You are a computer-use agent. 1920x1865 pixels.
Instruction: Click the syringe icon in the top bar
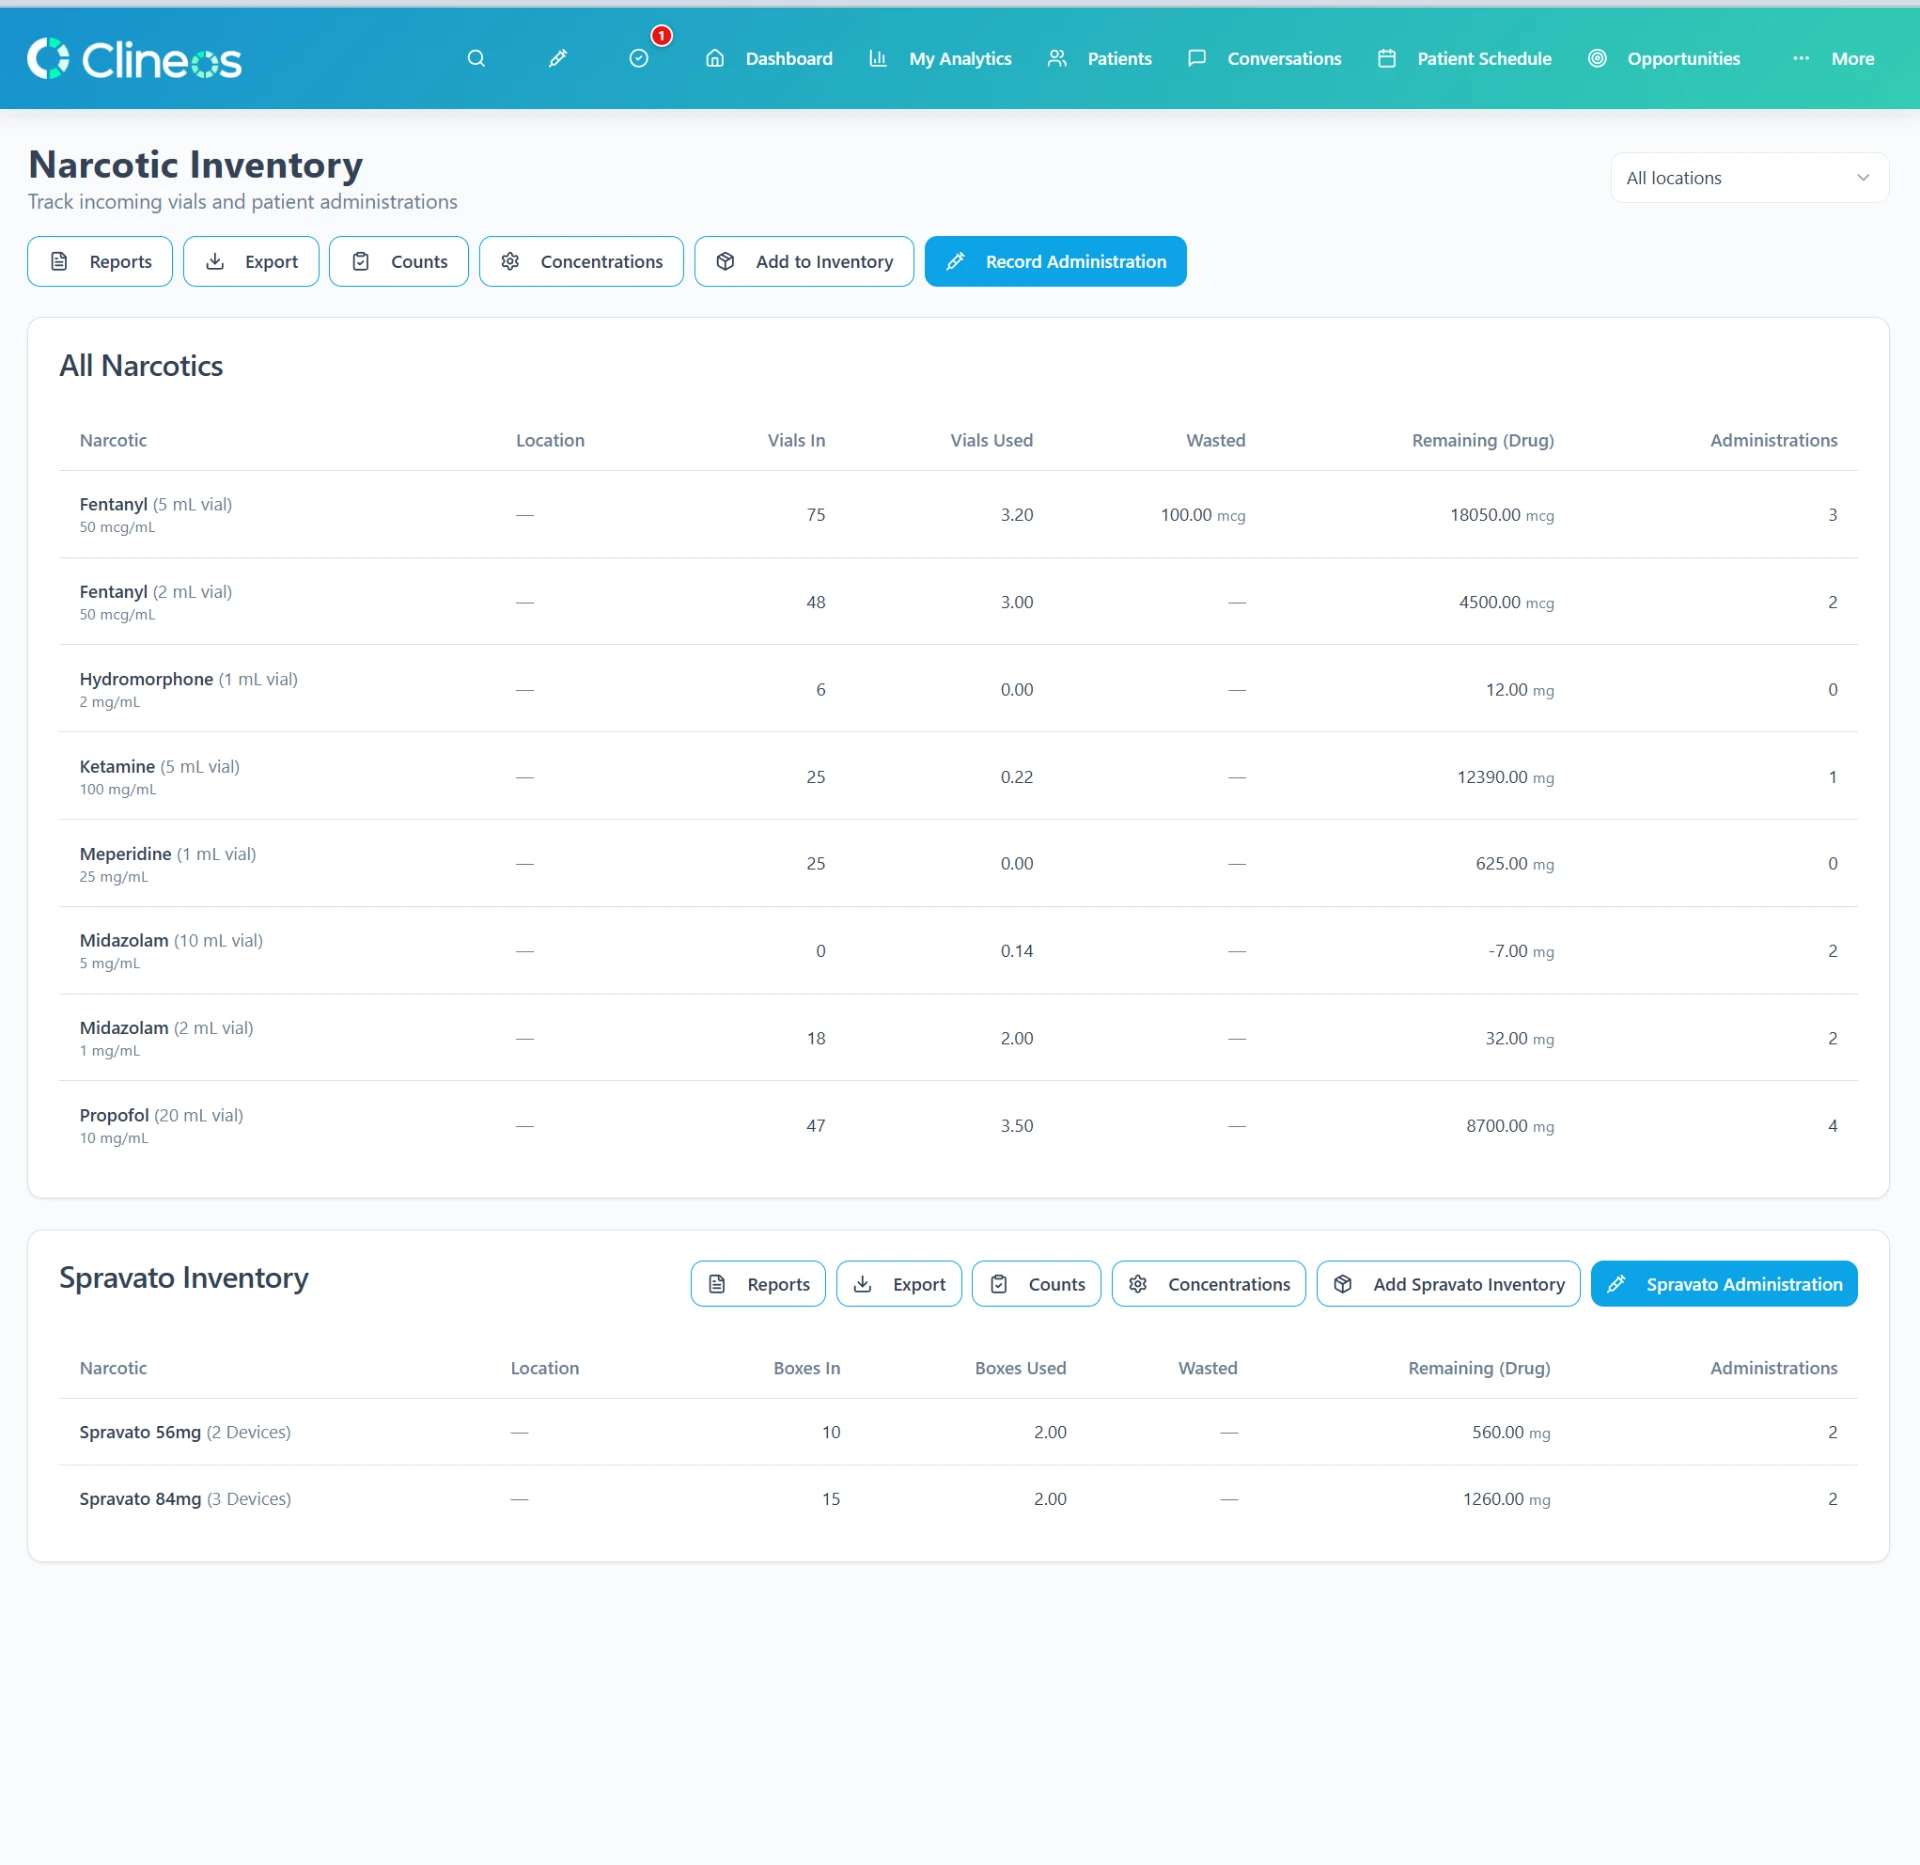coord(558,59)
